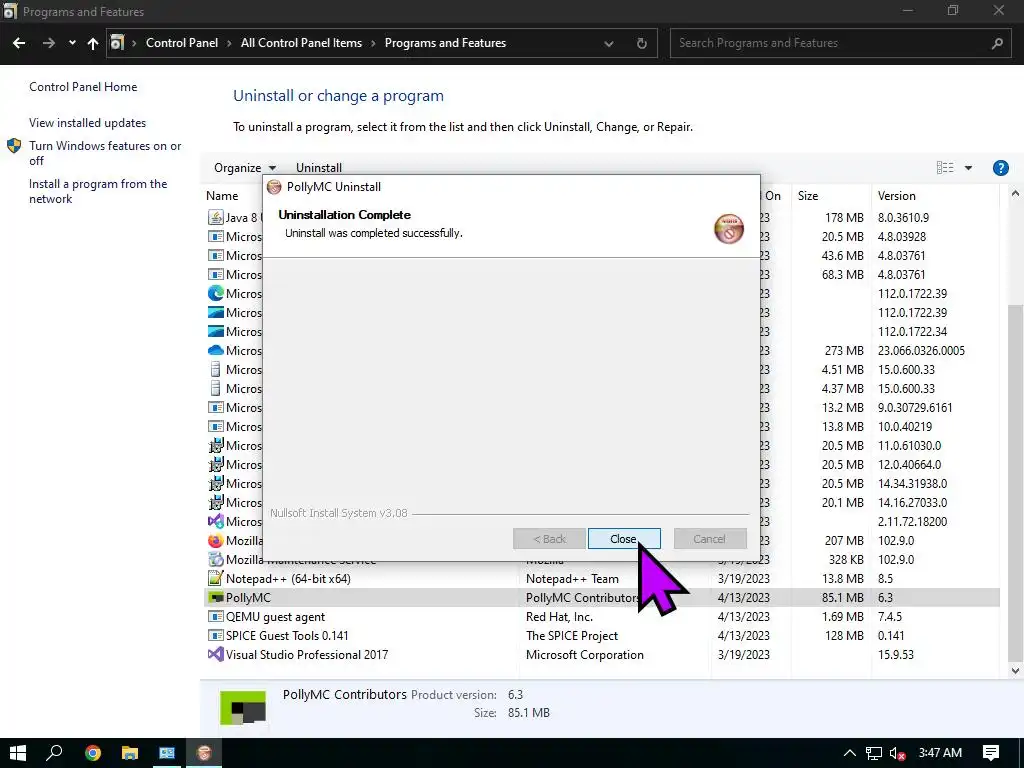Select the row with version 8.0.3610.9
The height and width of the screenshot is (768, 1024).
pyautogui.click(x=602, y=217)
